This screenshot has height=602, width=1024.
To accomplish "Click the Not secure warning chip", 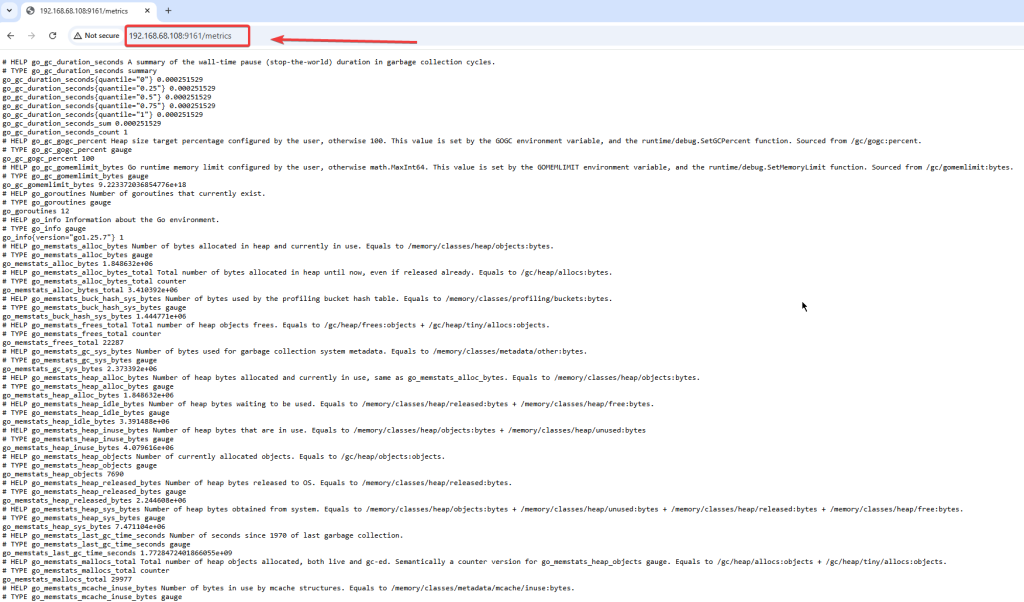I will point(96,35).
